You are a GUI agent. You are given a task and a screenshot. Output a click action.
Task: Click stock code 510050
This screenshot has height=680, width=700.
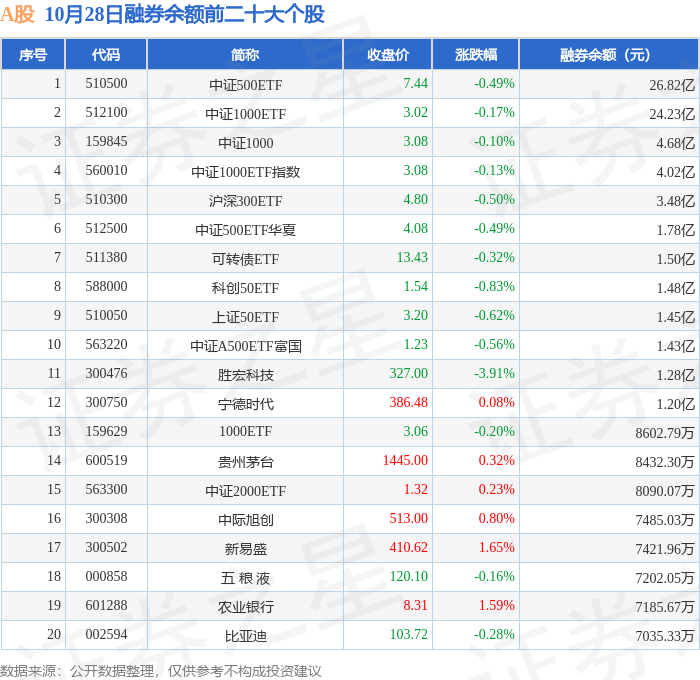click(106, 316)
